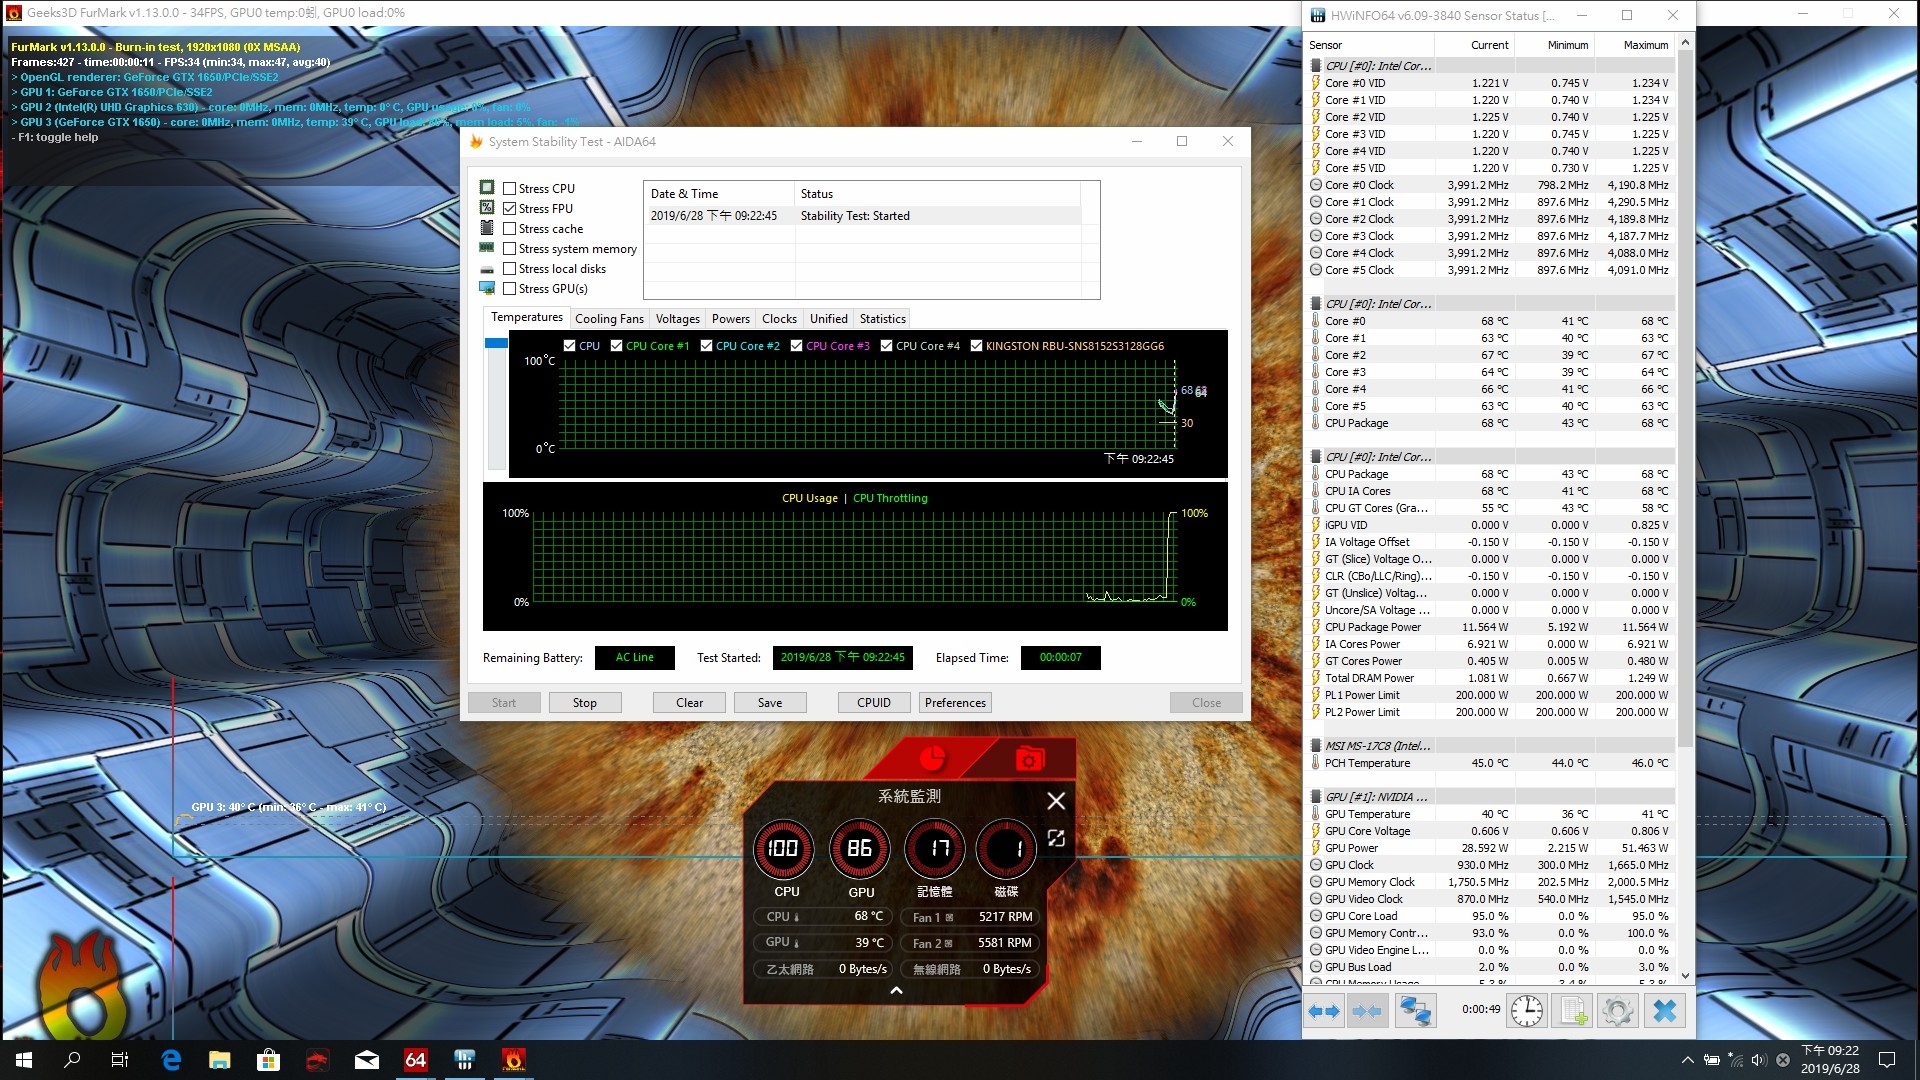Switch to the Powers tab
The image size is (1920, 1080).
731,319
